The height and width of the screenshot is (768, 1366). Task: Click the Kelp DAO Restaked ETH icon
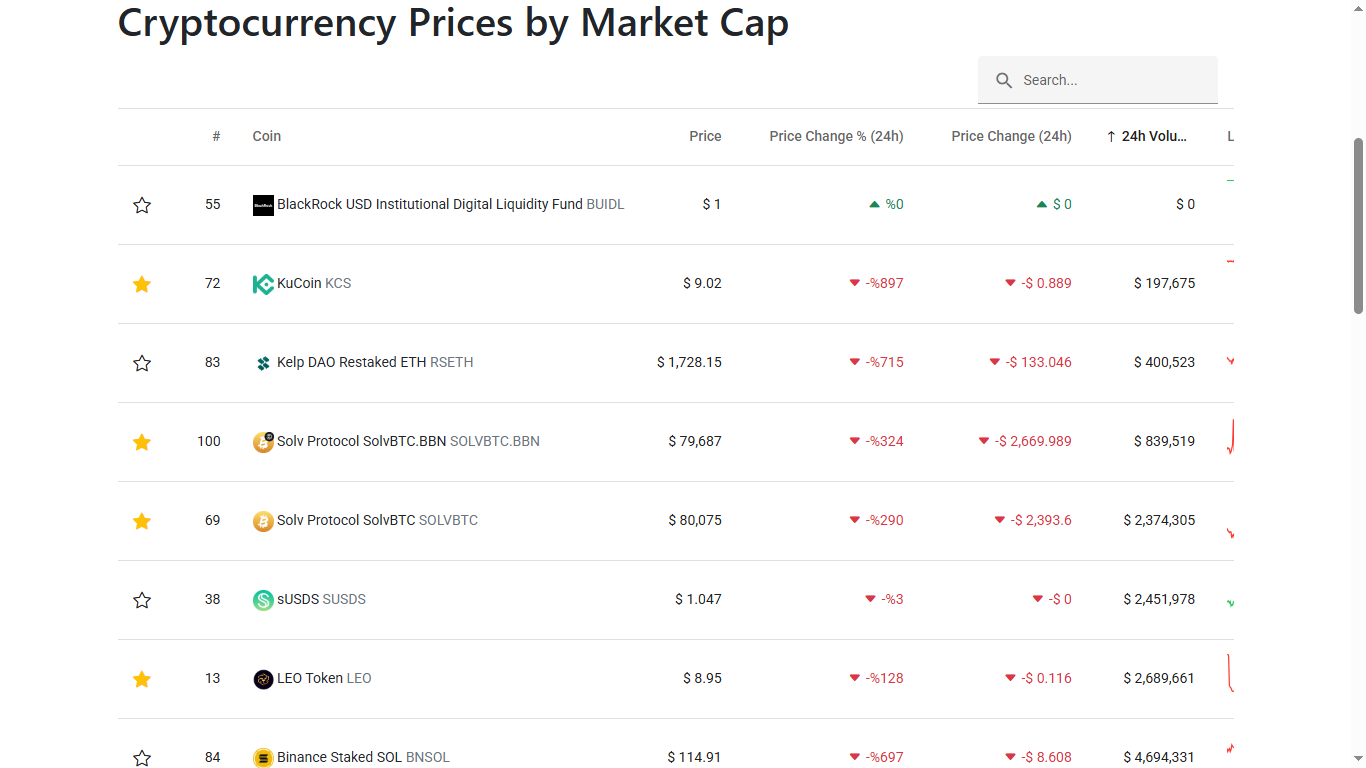(263, 363)
